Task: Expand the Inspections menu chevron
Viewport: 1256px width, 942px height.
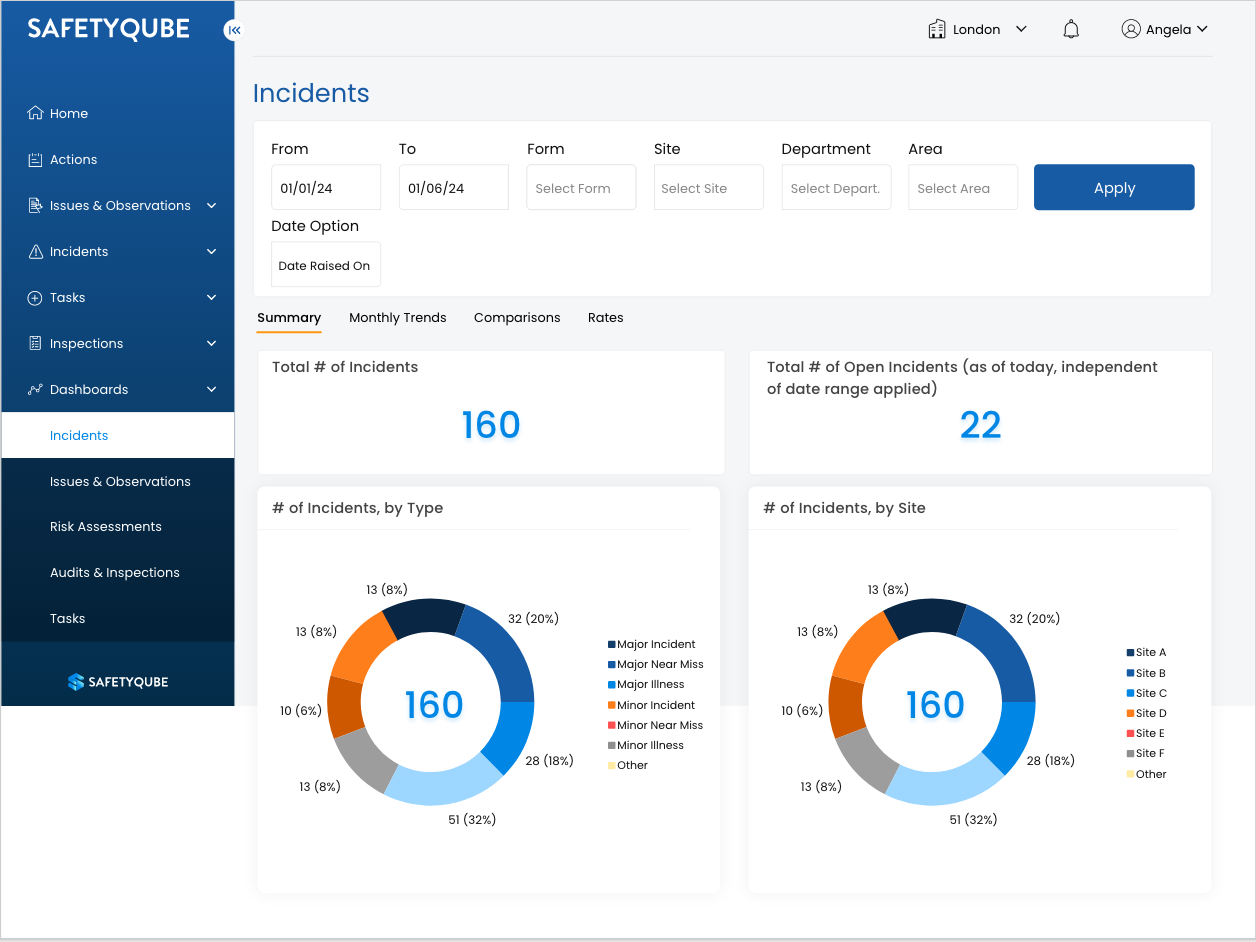Action: (x=211, y=343)
